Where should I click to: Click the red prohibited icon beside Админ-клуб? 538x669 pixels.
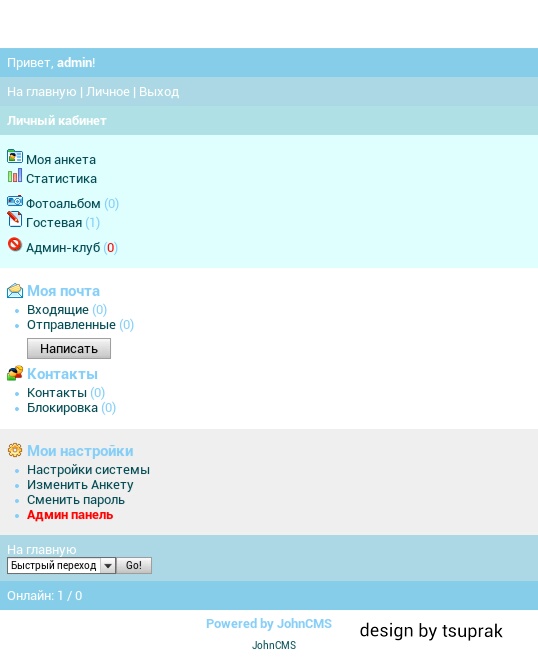point(15,244)
